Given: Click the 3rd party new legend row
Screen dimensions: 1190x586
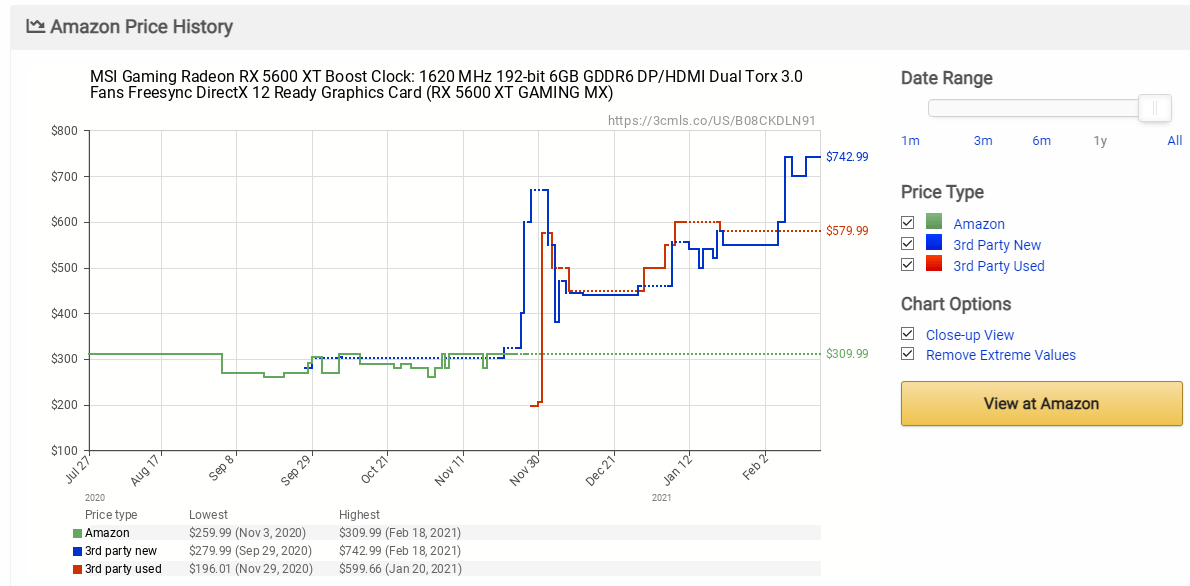Looking at the screenshot, I should [447, 550].
